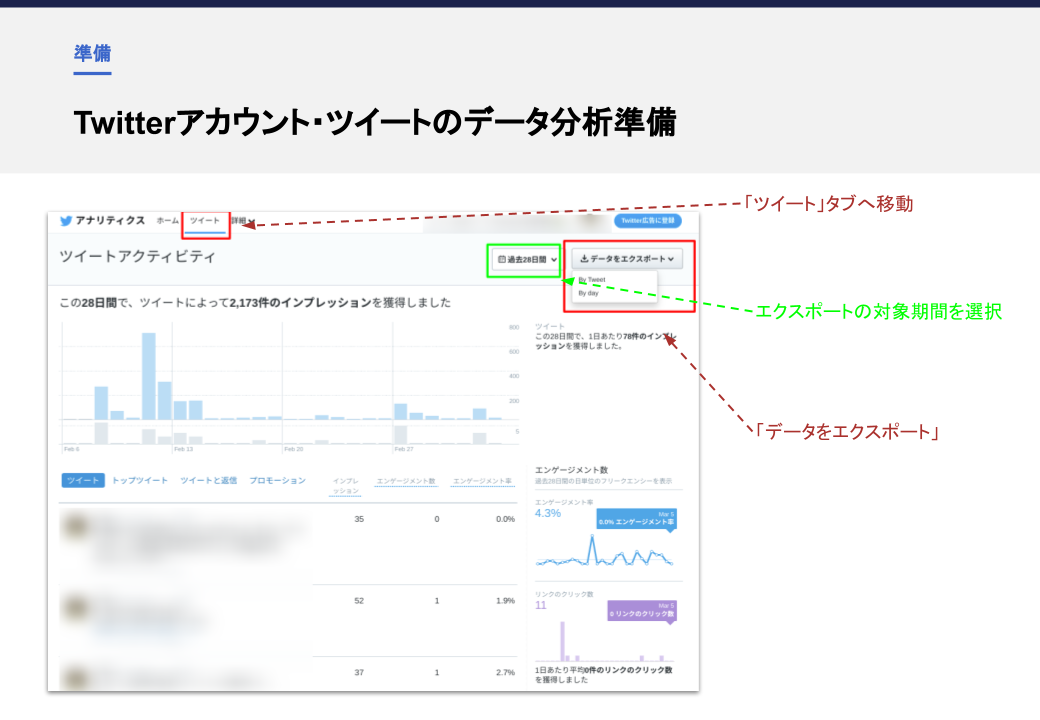Select the blue ツイート filter tab
This screenshot has width=1040, height=720.
click(x=83, y=481)
